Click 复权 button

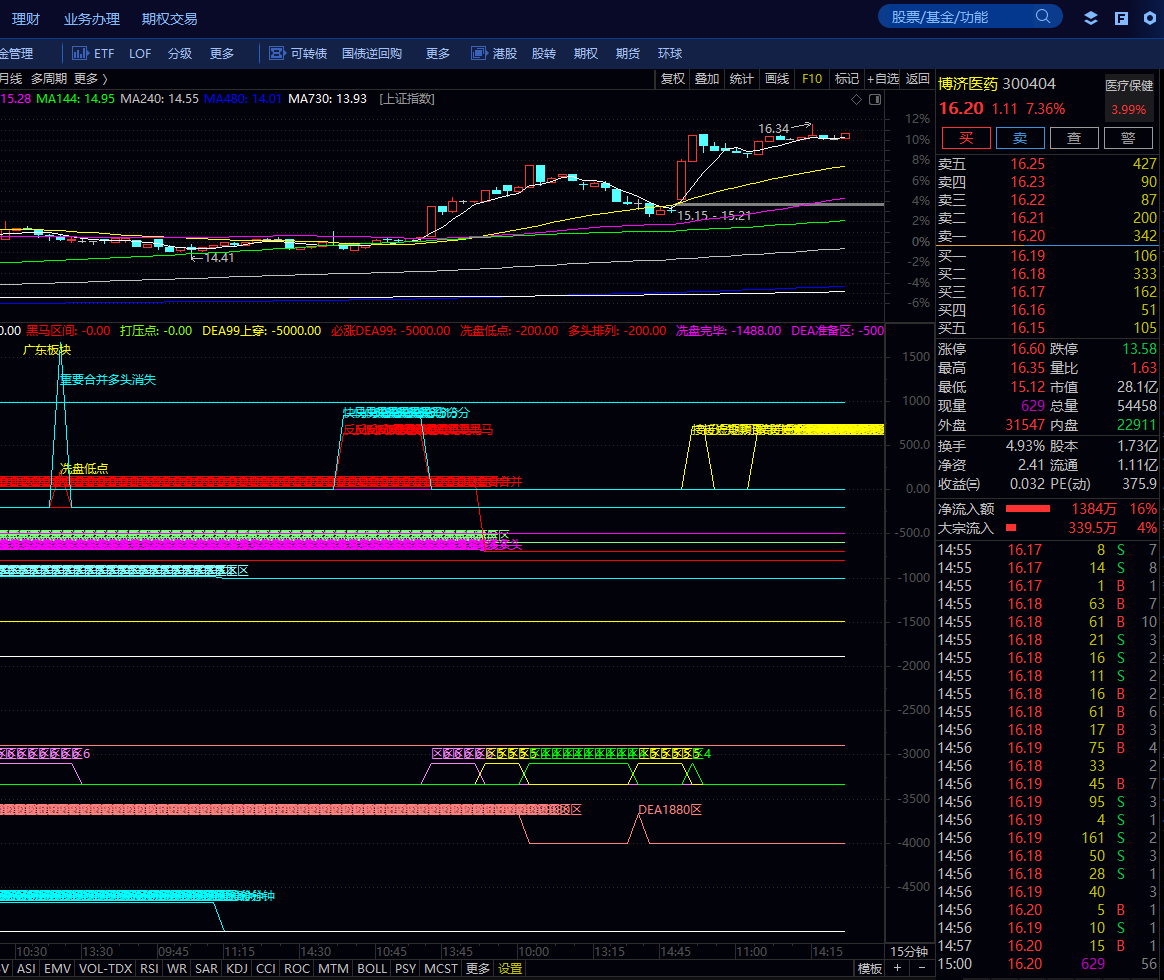673,79
